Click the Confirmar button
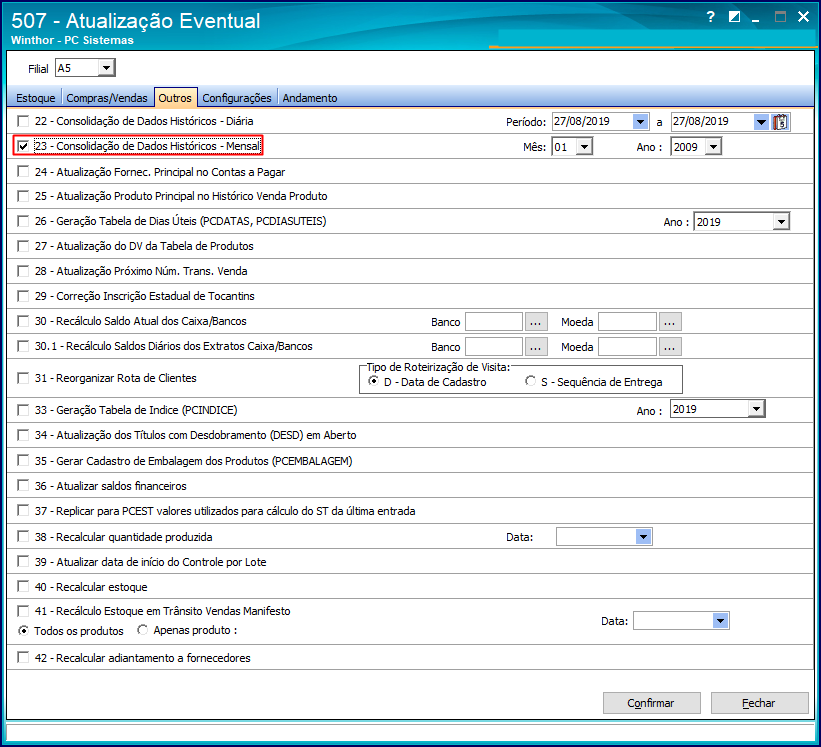This screenshot has height=747, width=821. point(651,703)
